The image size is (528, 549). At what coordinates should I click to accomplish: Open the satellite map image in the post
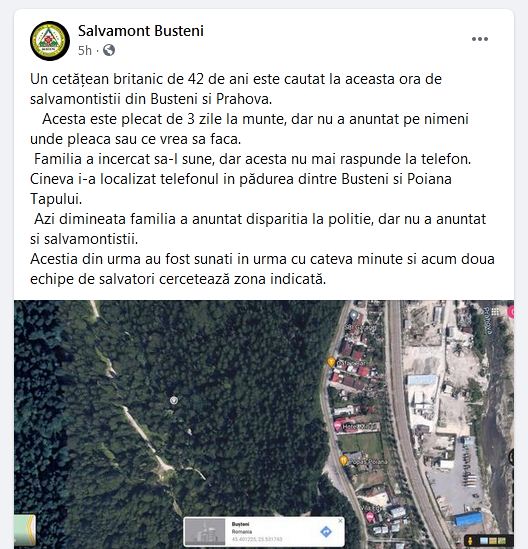[x=264, y=424]
